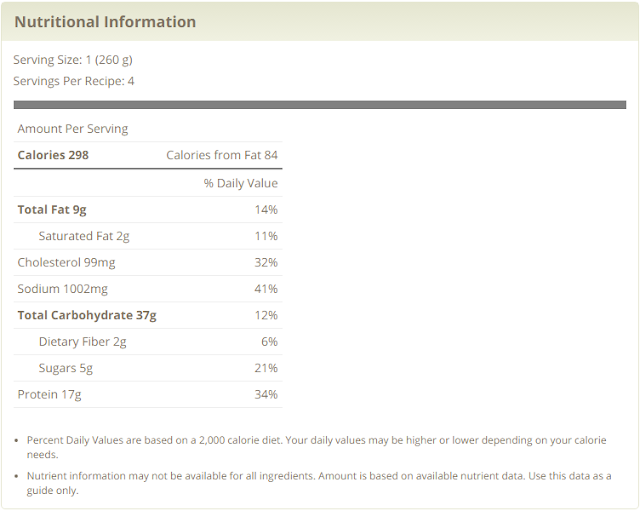Image resolution: width=640 pixels, height=511 pixels.
Task: Click the Serving Size 1 (260 g) text
Action: [73, 60]
